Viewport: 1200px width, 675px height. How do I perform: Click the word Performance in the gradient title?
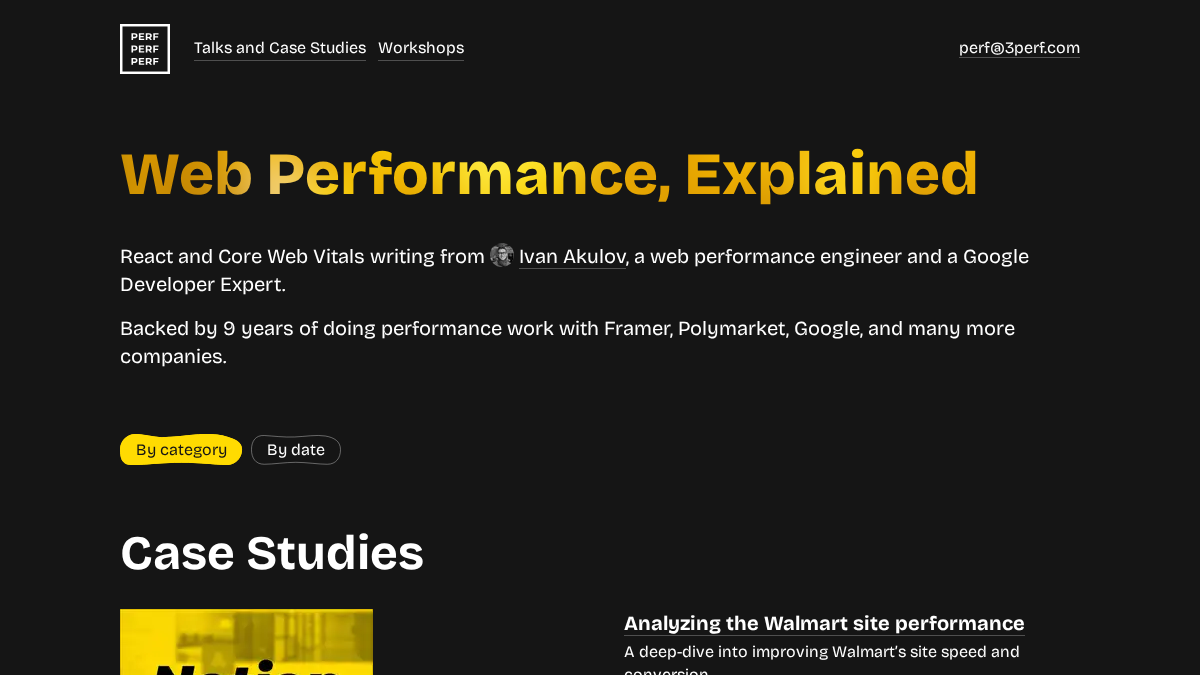(x=469, y=174)
